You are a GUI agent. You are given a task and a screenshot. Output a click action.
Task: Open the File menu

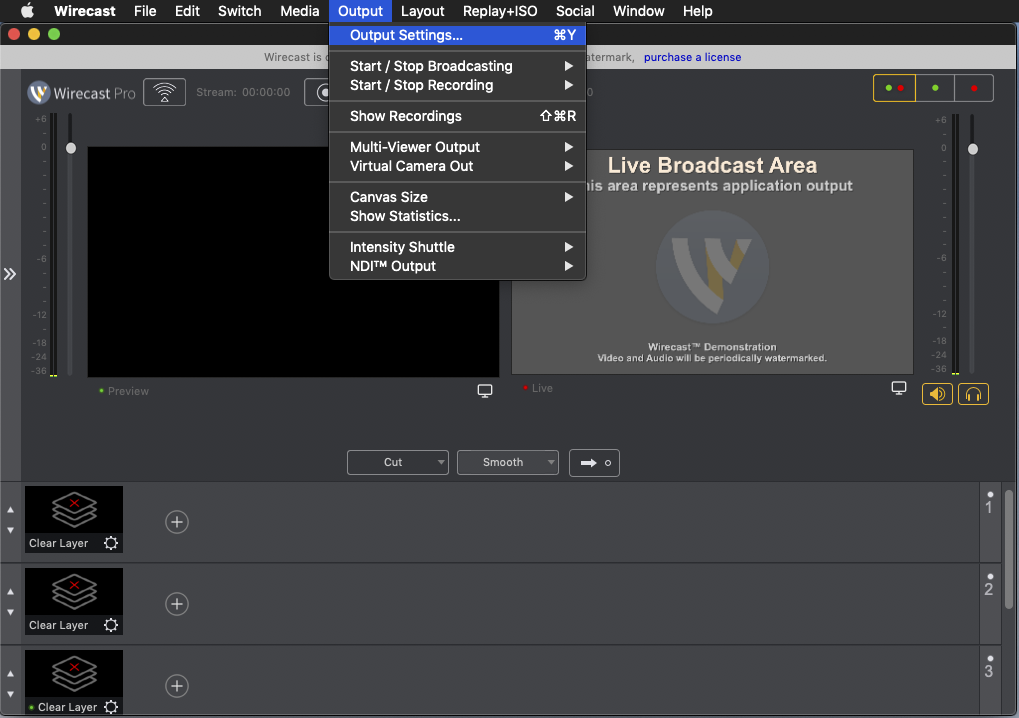(145, 11)
